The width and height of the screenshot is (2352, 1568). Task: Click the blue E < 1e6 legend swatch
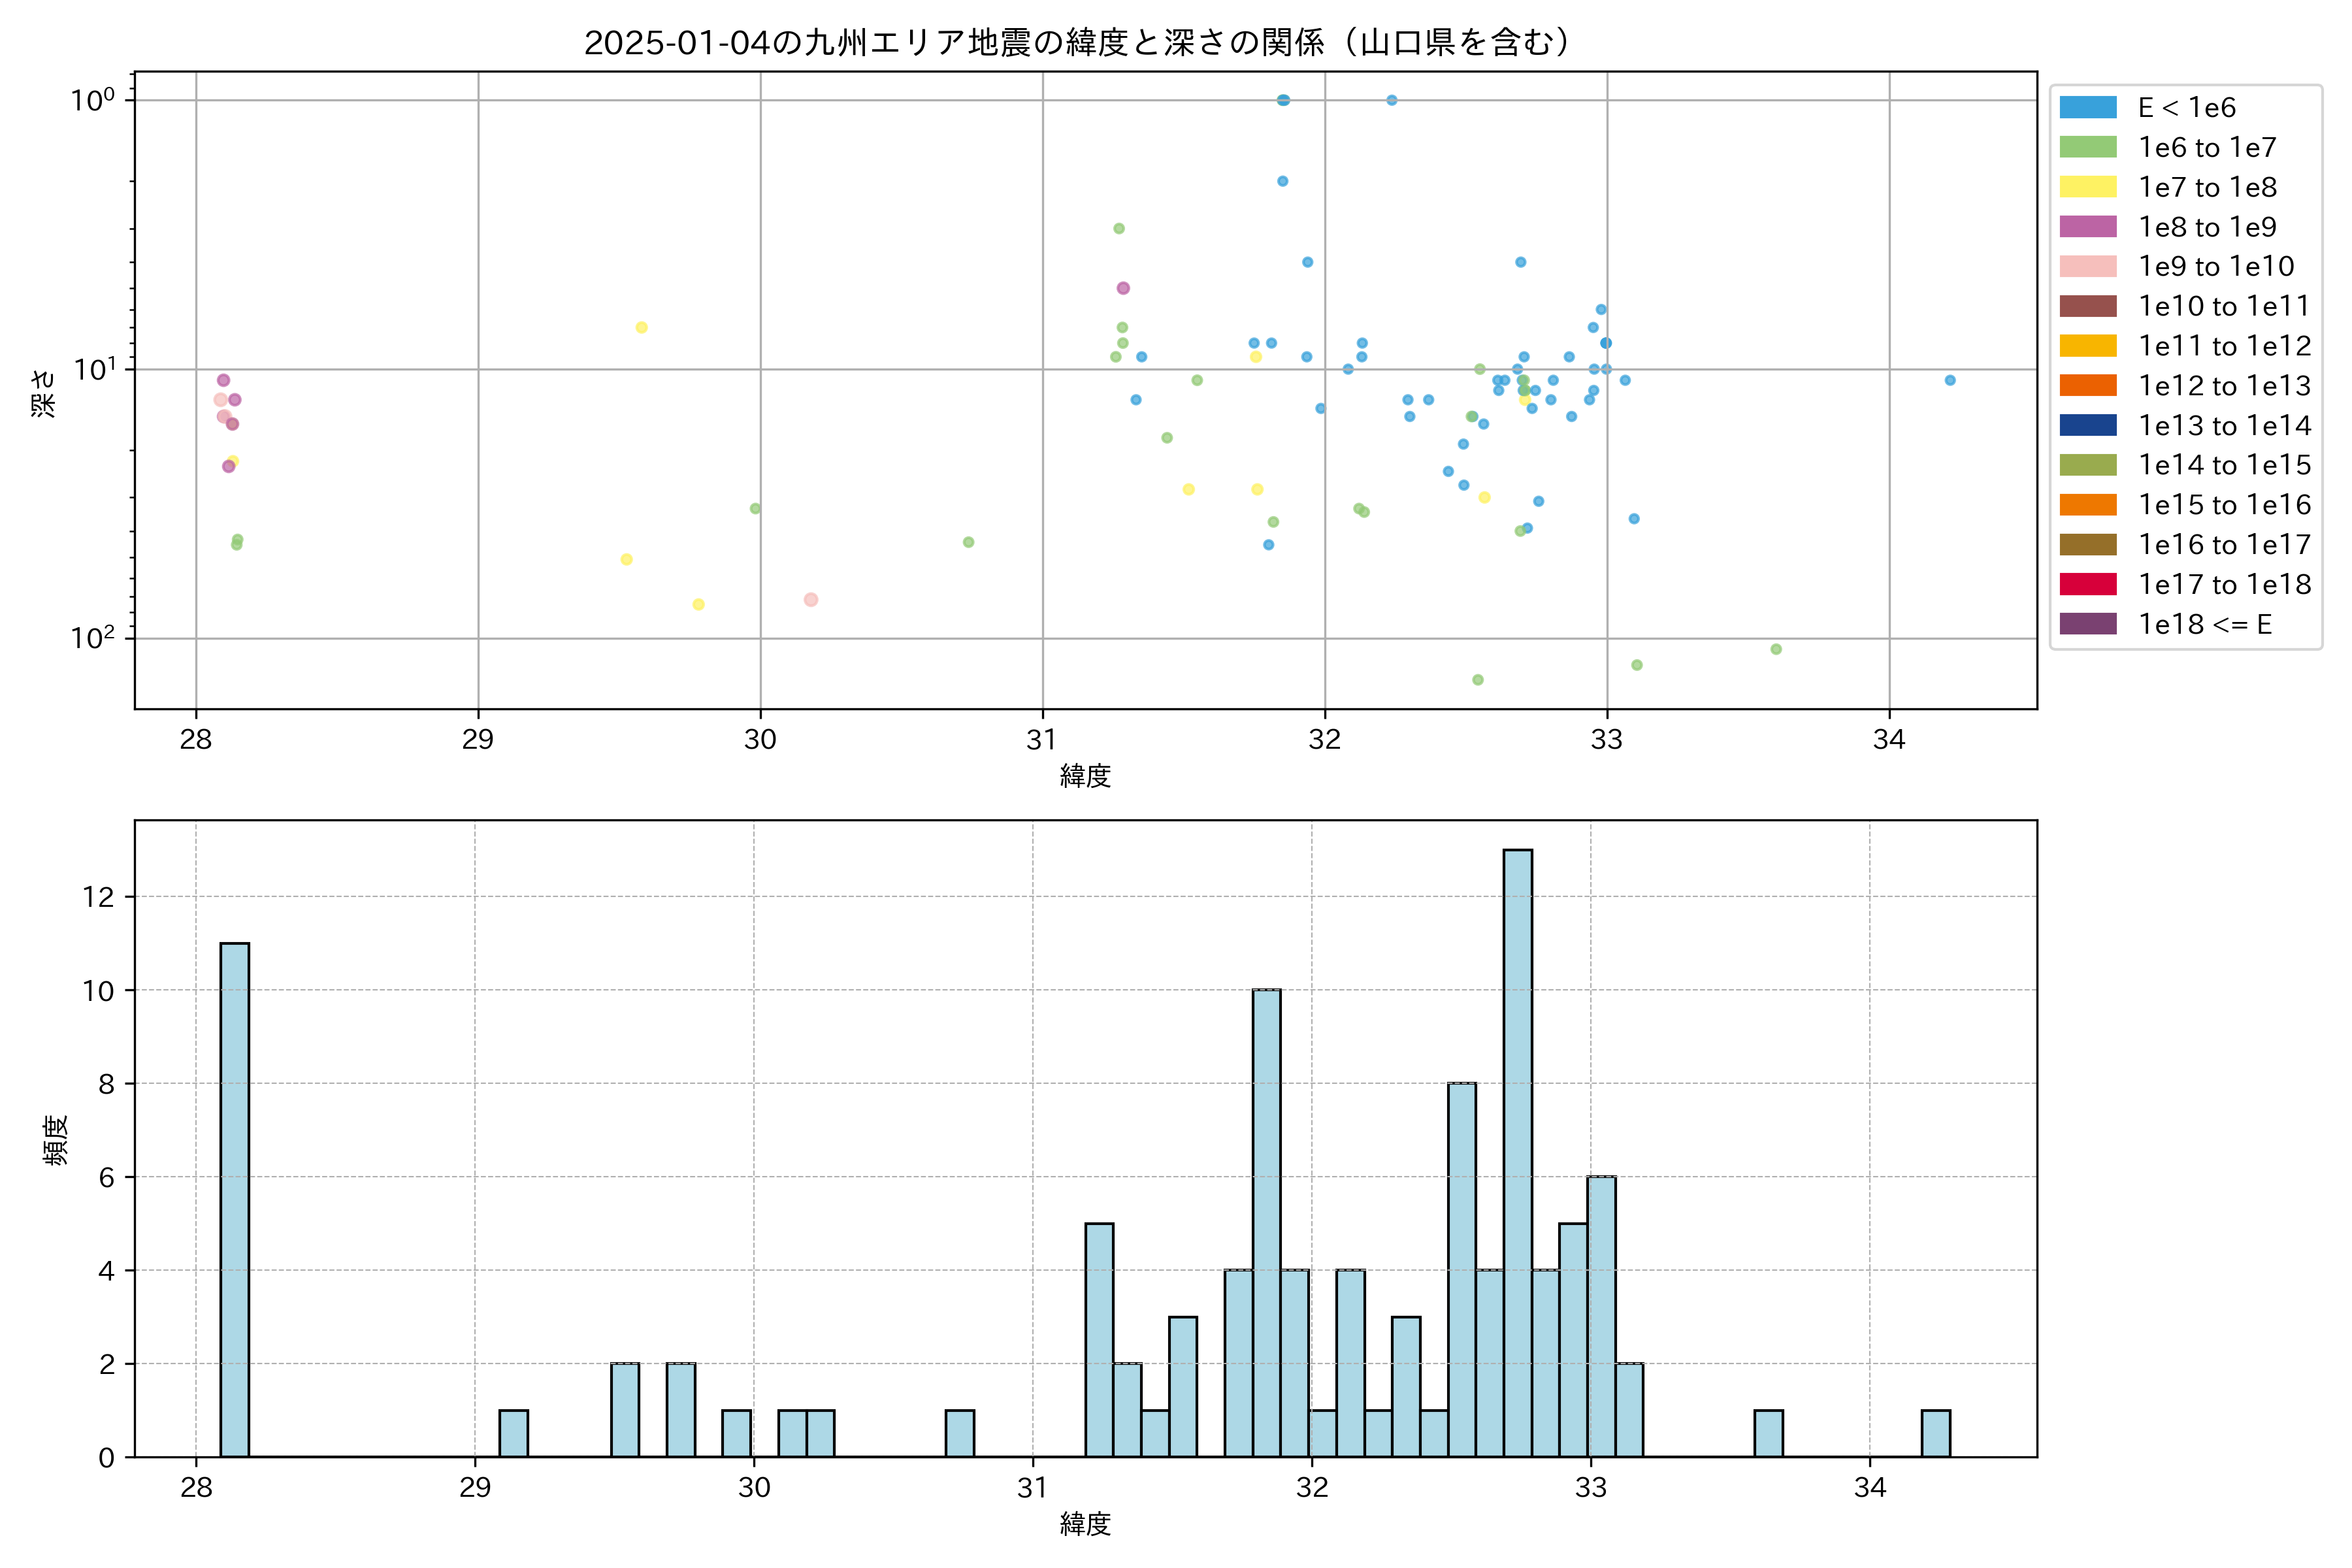[x=2088, y=108]
